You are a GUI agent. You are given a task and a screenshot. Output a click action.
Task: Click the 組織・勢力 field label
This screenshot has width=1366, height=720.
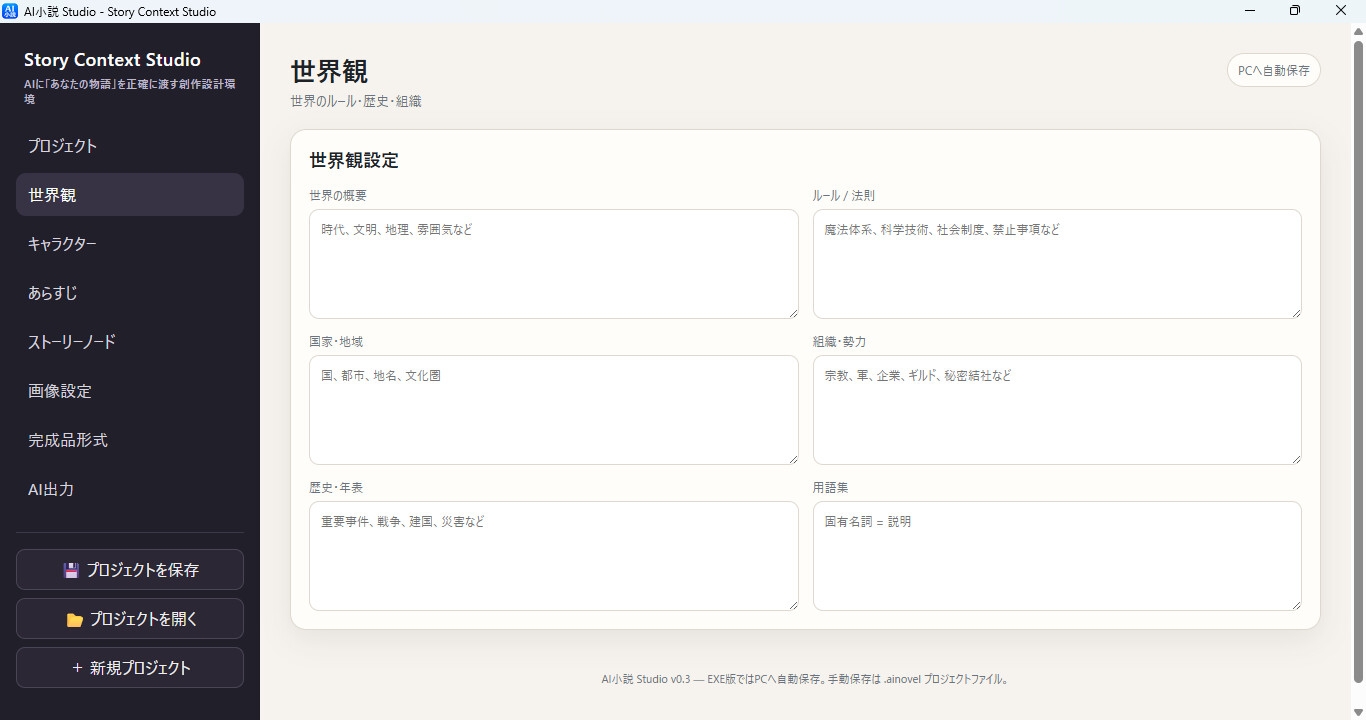(x=839, y=342)
